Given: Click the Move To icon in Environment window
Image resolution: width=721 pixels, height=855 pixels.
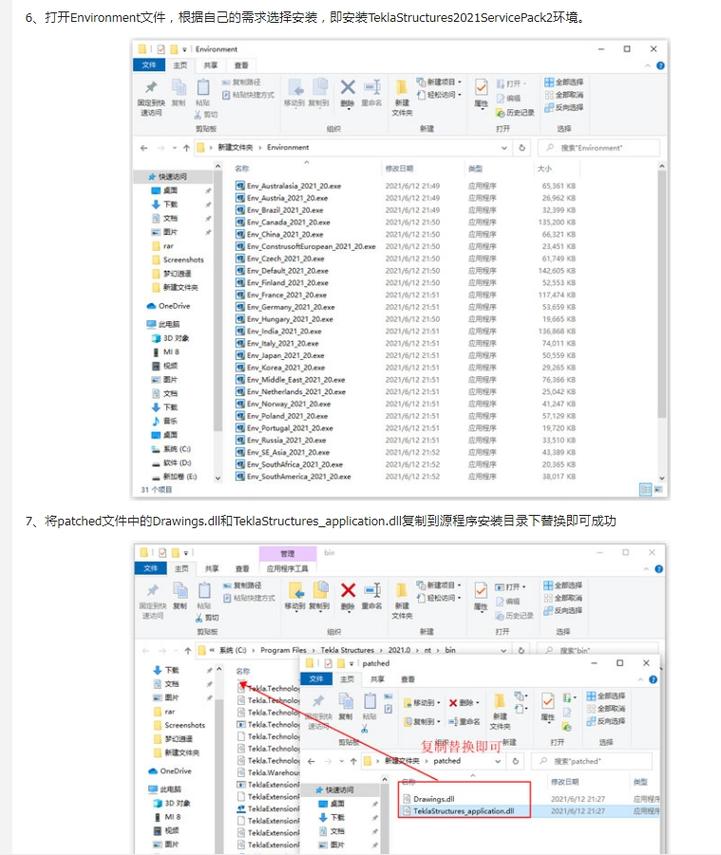Looking at the screenshot, I should pyautogui.click(x=296, y=87).
